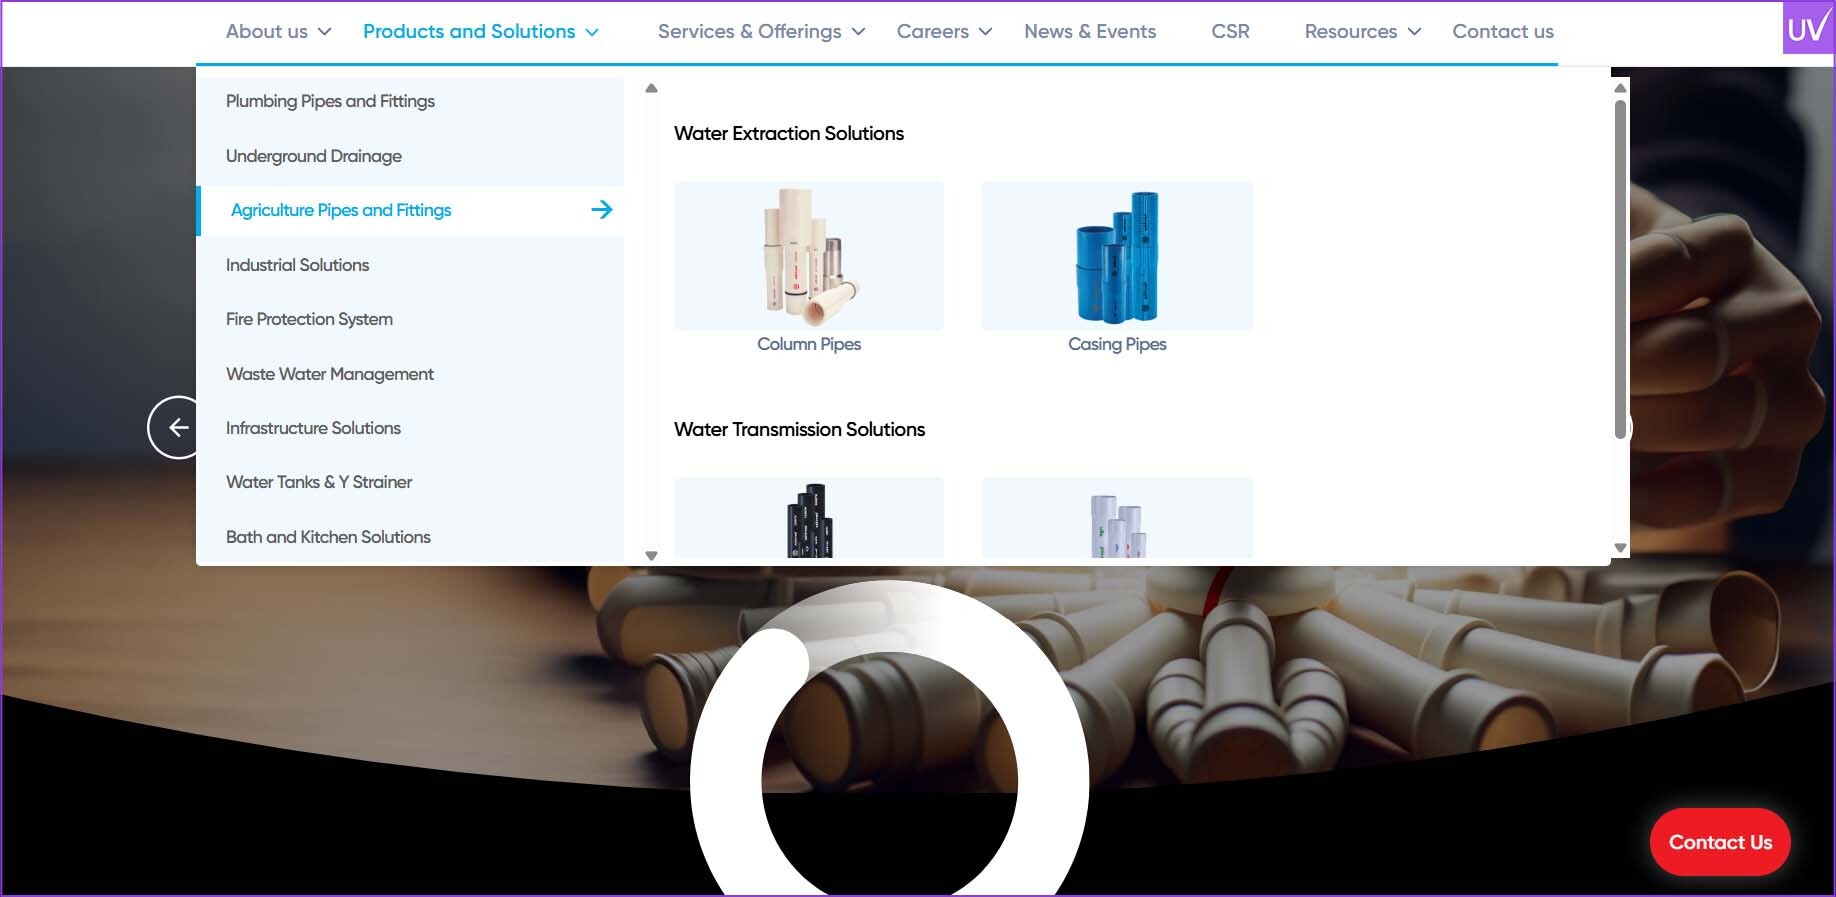1836x897 pixels.
Task: Click the Water Transmission Solutions heading
Action: pos(799,429)
